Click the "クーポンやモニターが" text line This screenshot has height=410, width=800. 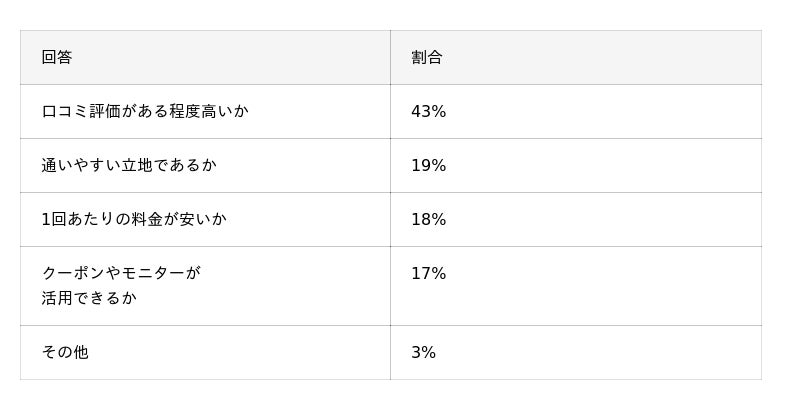[121, 273]
